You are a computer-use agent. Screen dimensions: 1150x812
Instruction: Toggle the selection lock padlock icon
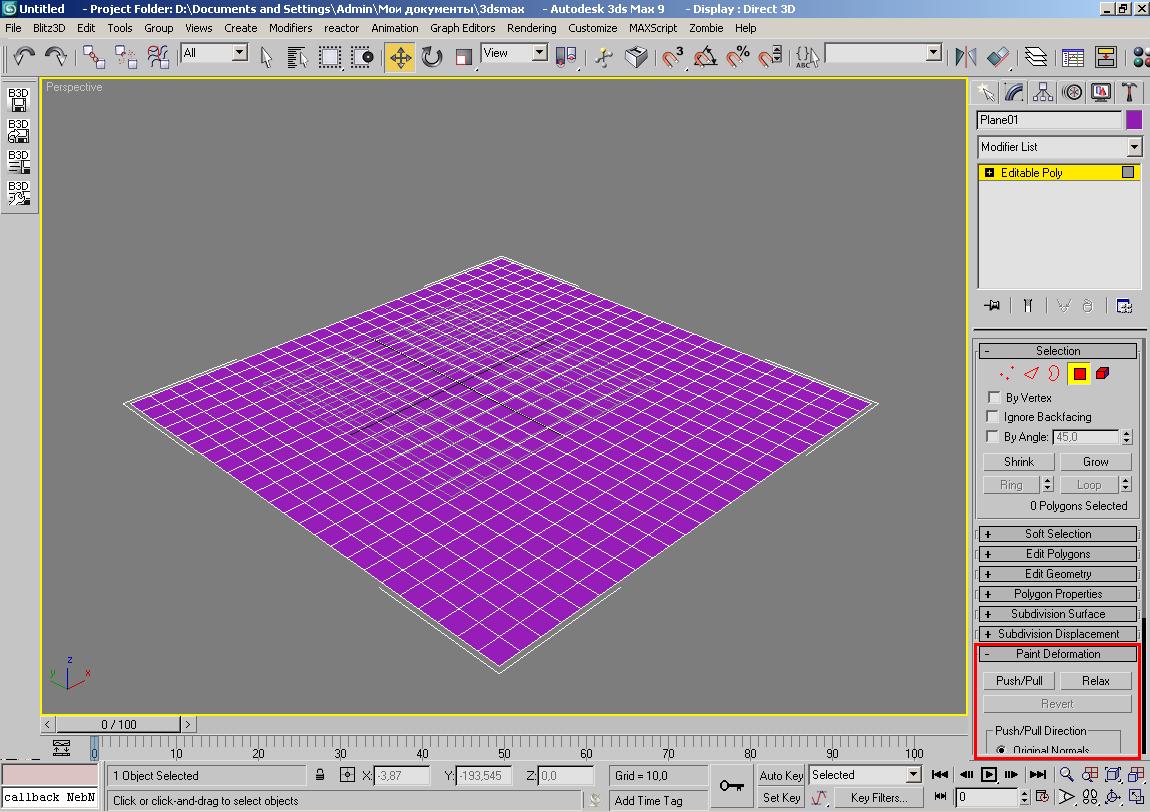coord(320,775)
